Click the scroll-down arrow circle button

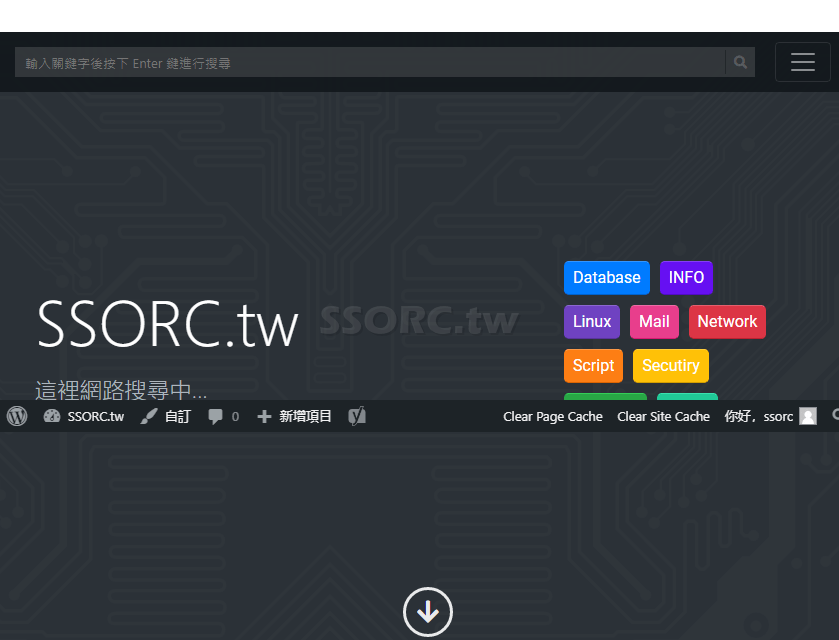pyautogui.click(x=428, y=612)
